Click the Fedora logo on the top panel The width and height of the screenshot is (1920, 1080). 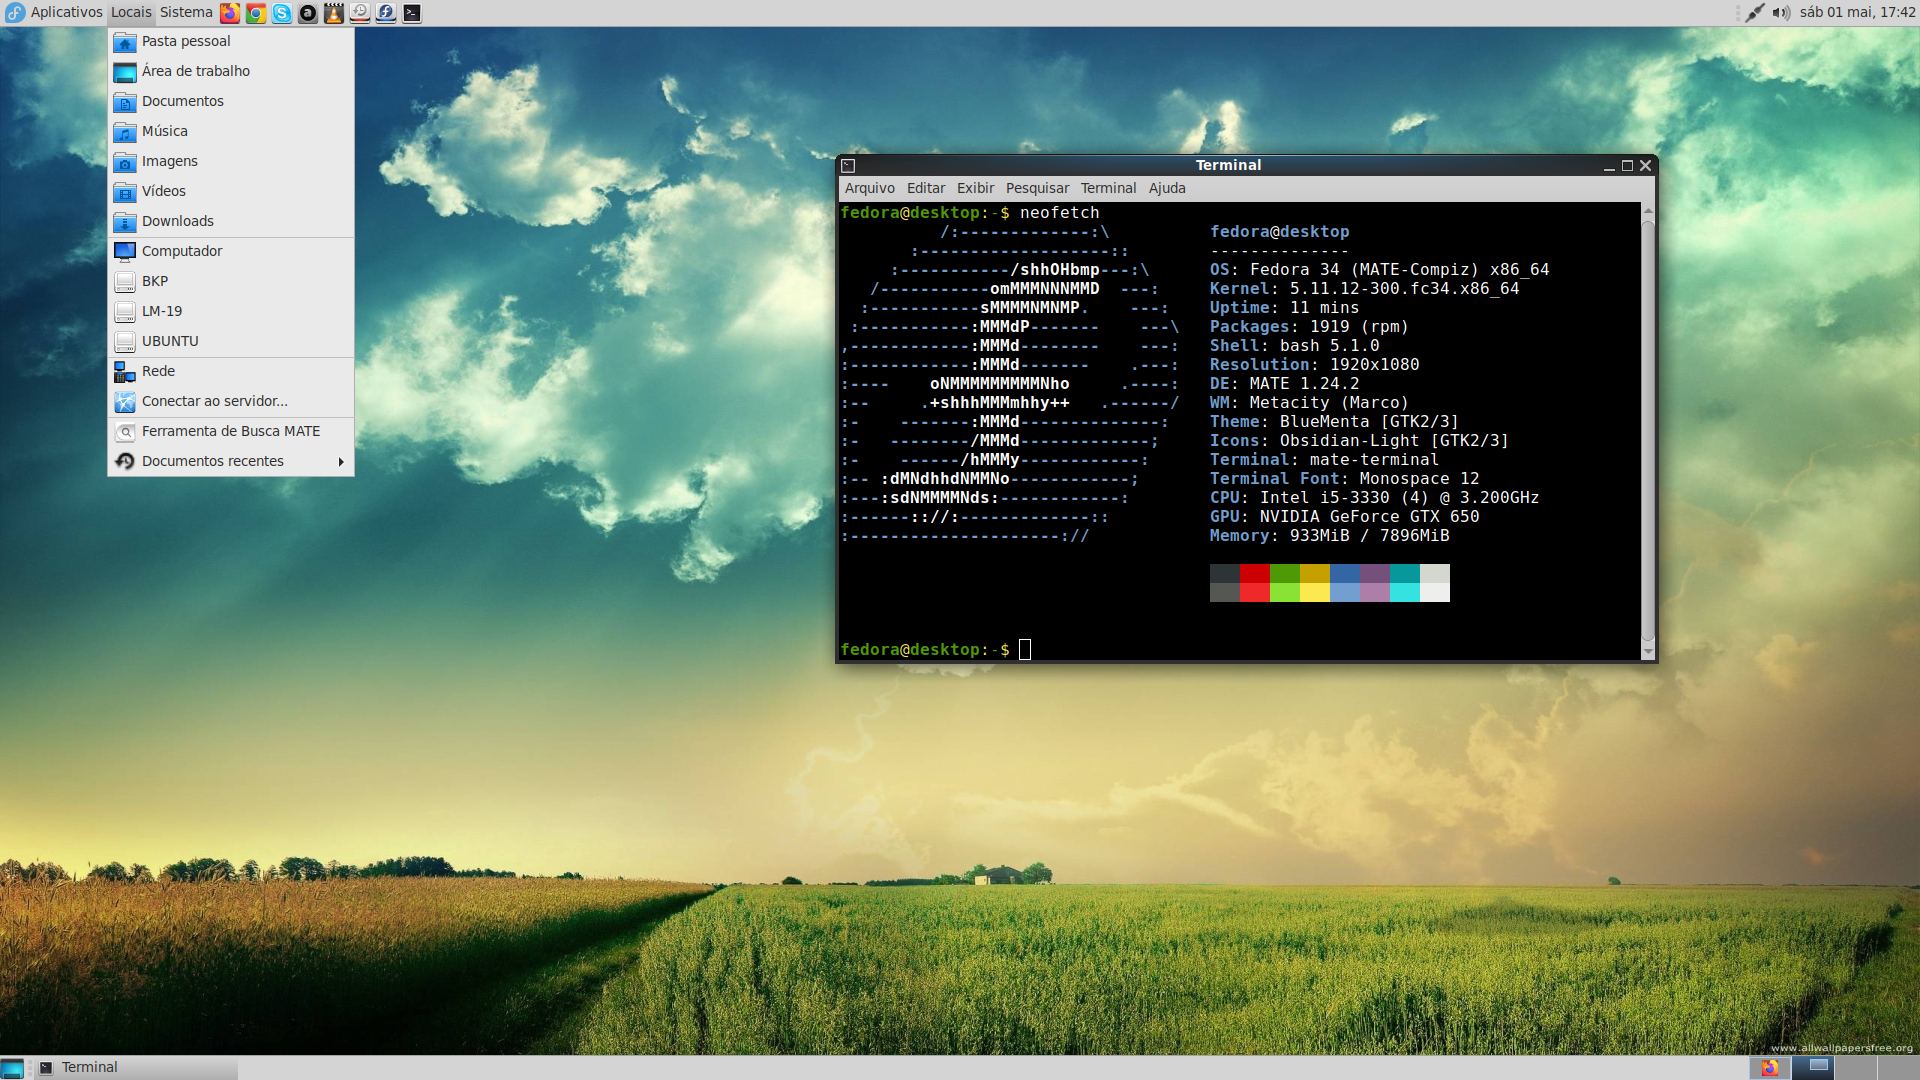pyautogui.click(x=15, y=13)
